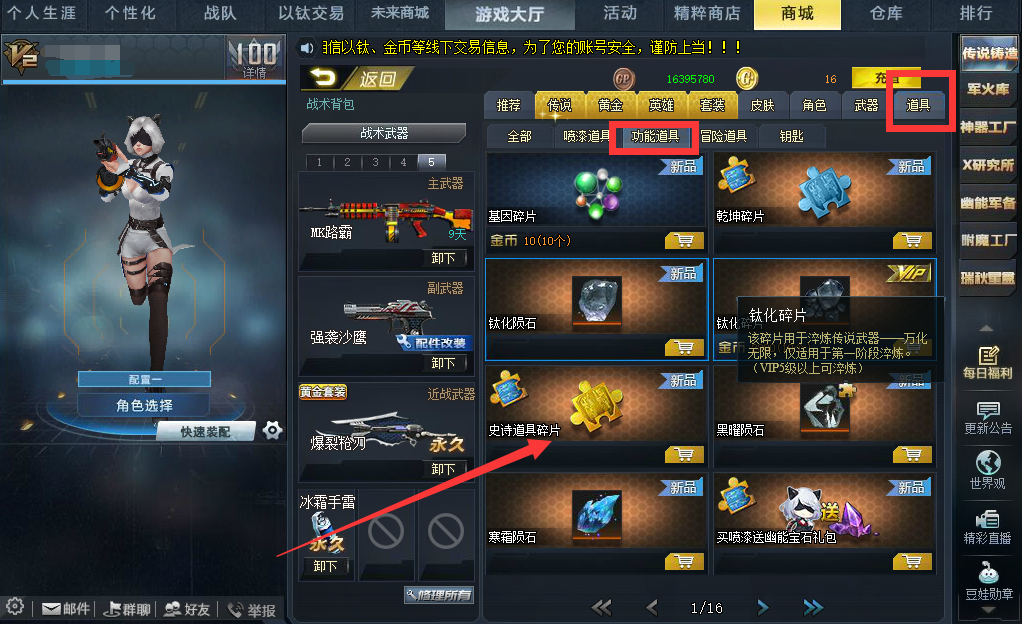Go to the next shop page

763,608
